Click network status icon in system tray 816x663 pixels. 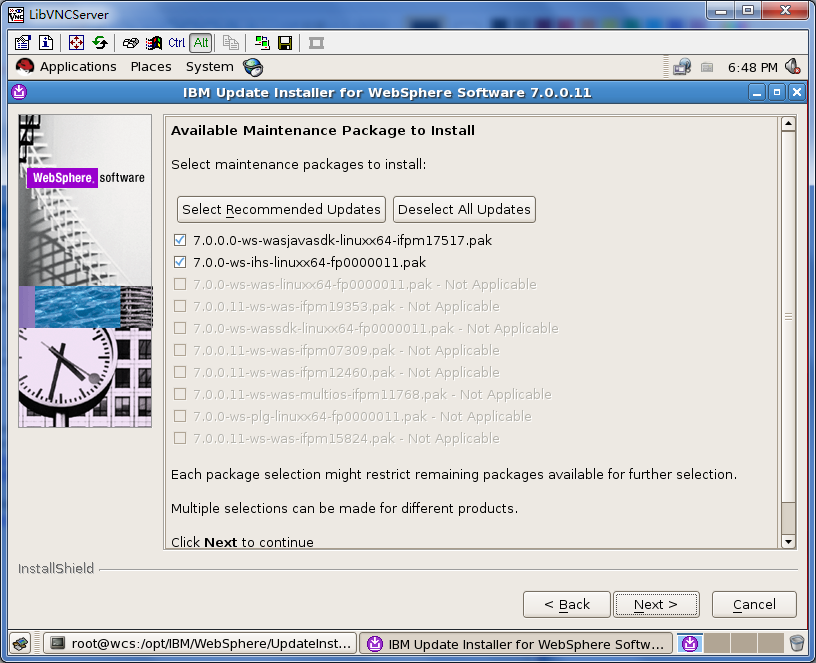coord(682,67)
